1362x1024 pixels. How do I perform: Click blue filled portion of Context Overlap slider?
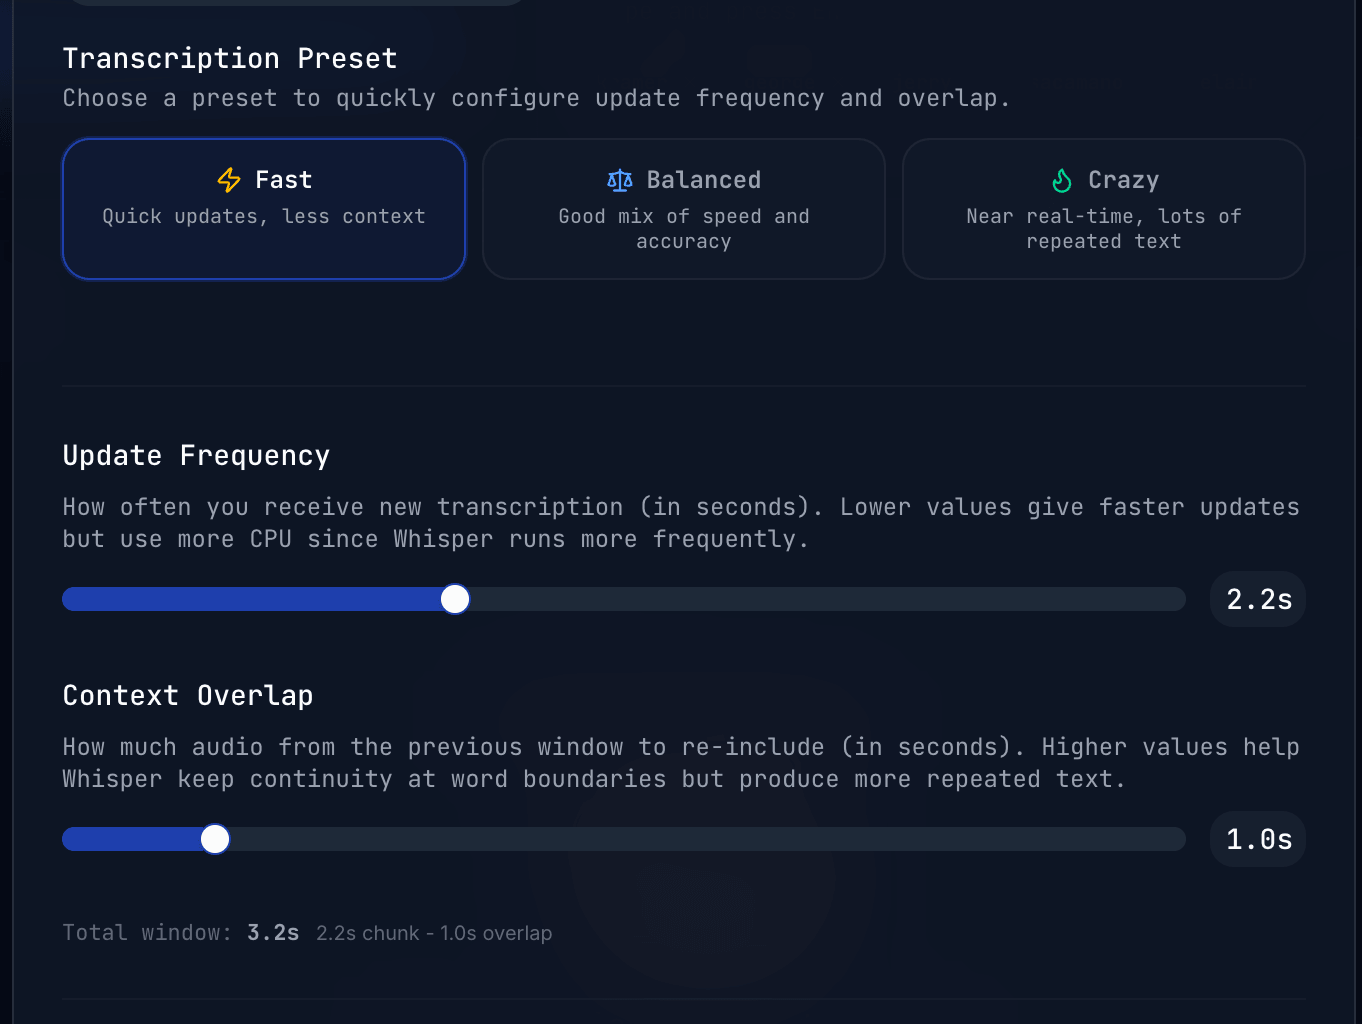click(130, 839)
